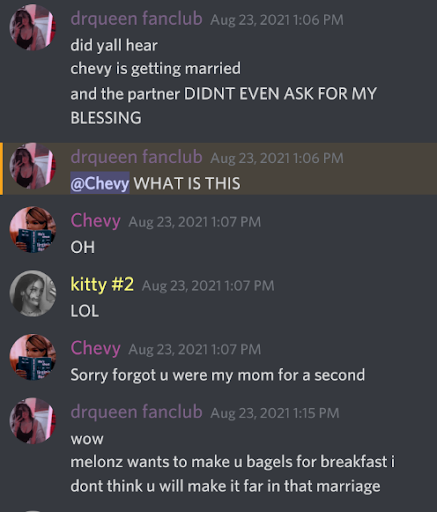Click the timestamp next to kitty #2
The height and width of the screenshot is (512, 437).
(208, 286)
